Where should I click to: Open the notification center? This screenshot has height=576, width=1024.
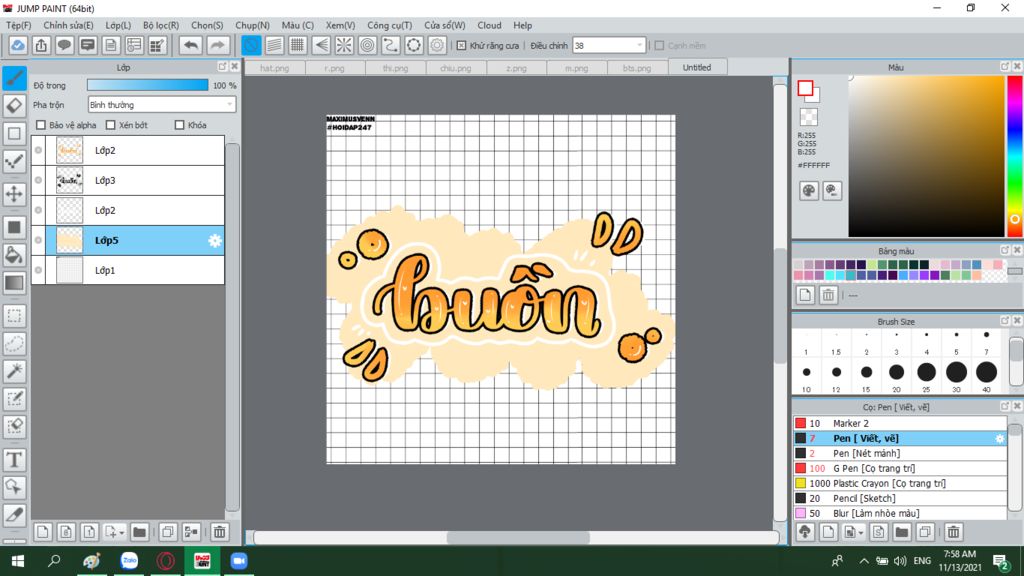click(x=1000, y=561)
